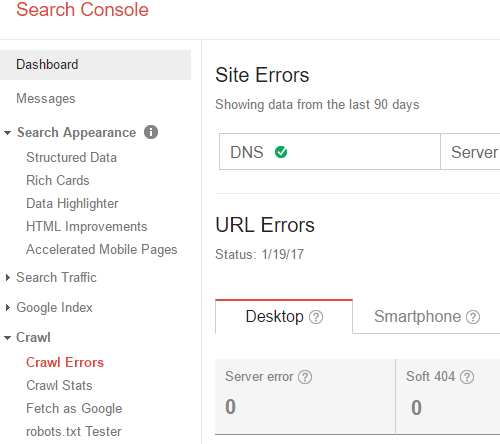The image size is (500, 444).
Task: Click the Search Console logo title
Action: tap(82, 9)
